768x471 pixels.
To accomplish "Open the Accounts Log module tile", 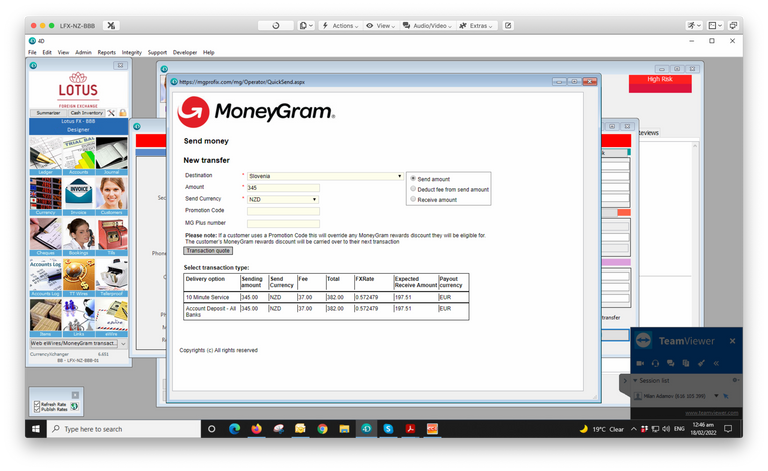I will 46,277.
